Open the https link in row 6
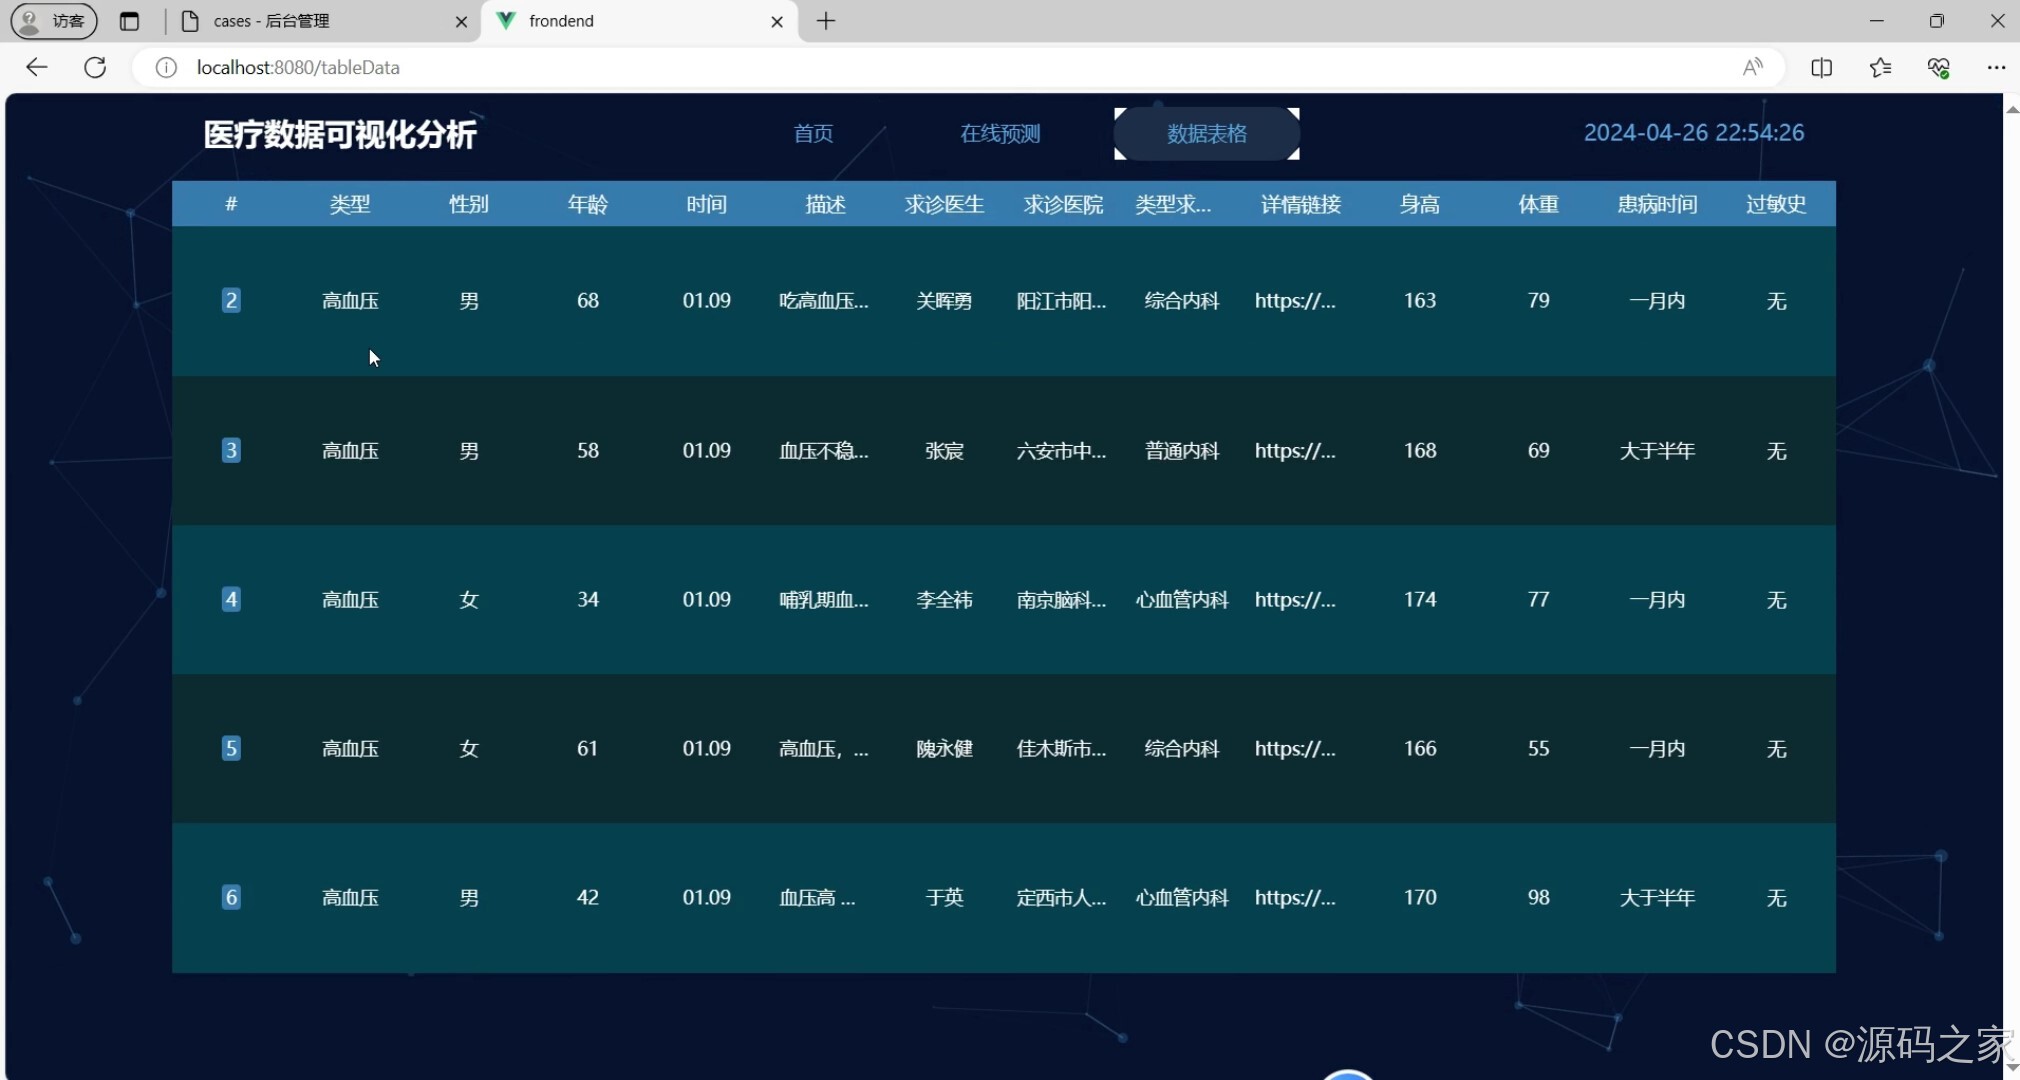The width and height of the screenshot is (2020, 1080). pos(1294,898)
